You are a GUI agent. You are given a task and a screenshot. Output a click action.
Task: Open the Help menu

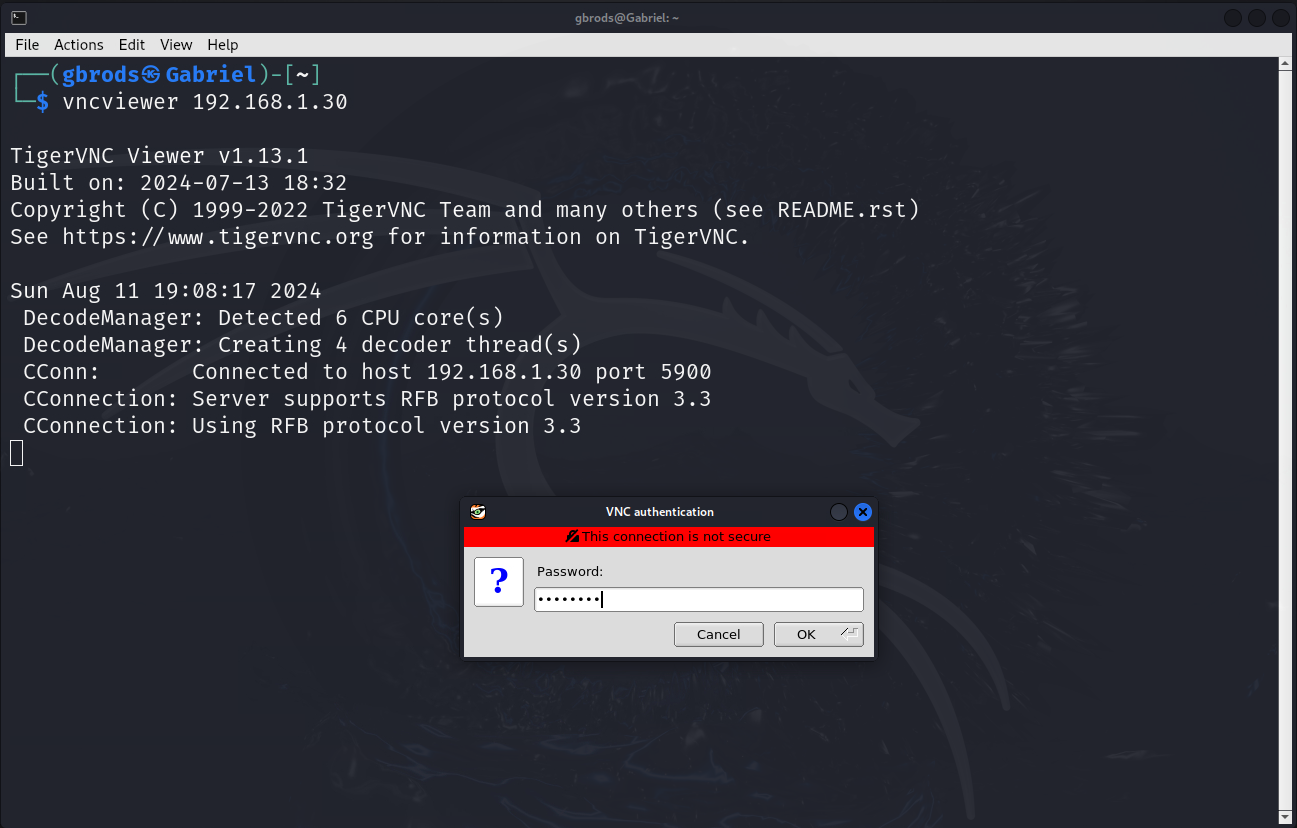[x=223, y=45]
